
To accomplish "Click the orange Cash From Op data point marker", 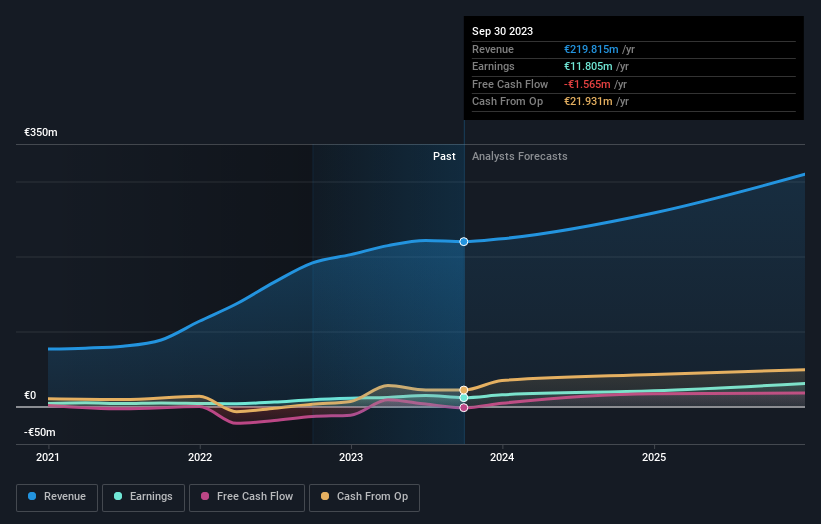I will 464,390.
